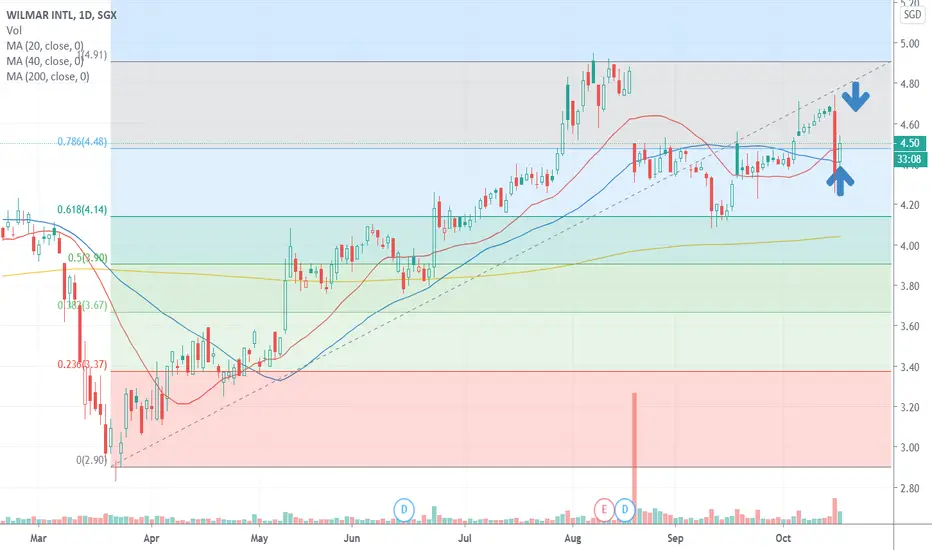Open the SGD currency selector
This screenshot has height=550, width=932.
pos(912,14)
